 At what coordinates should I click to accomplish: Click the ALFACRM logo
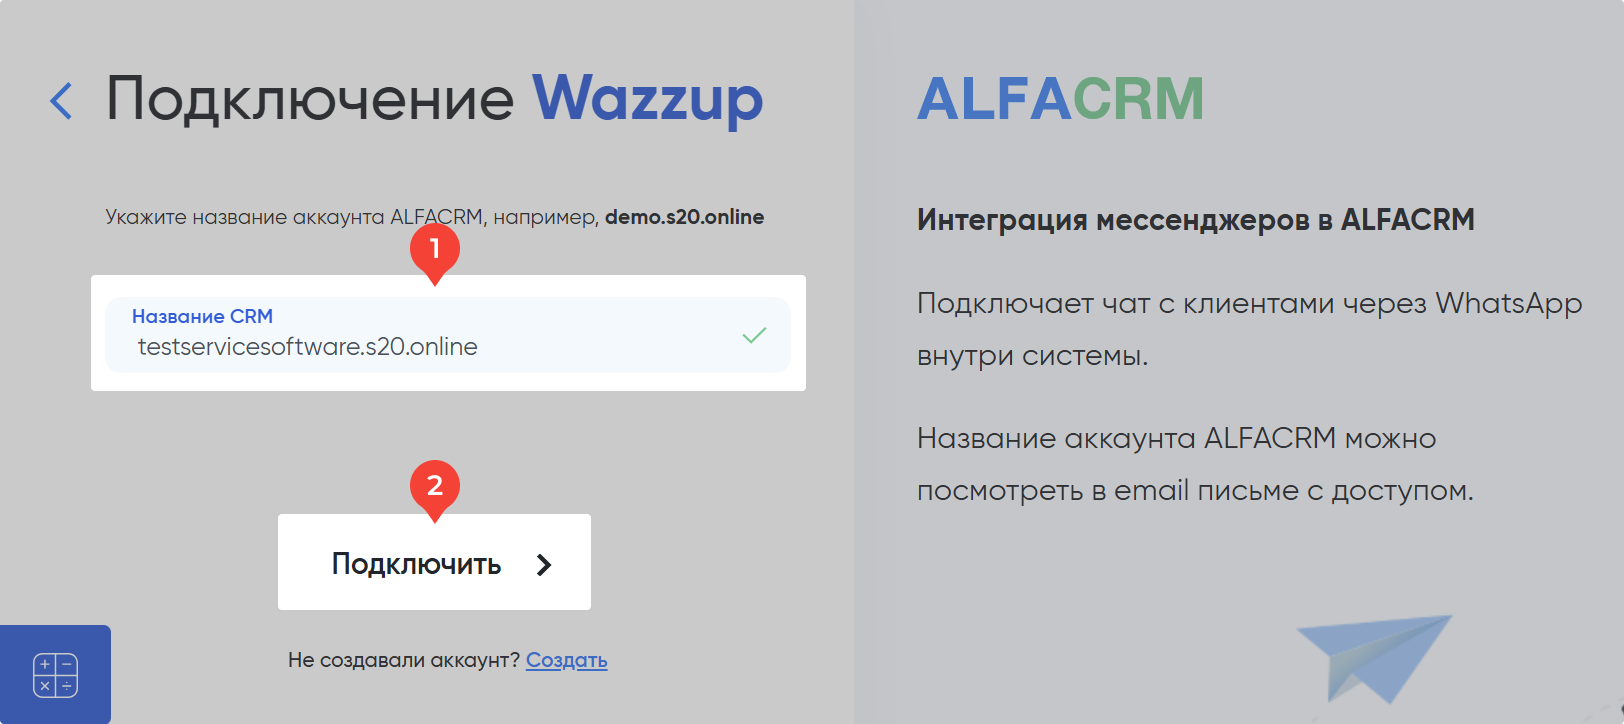[x=1060, y=99]
